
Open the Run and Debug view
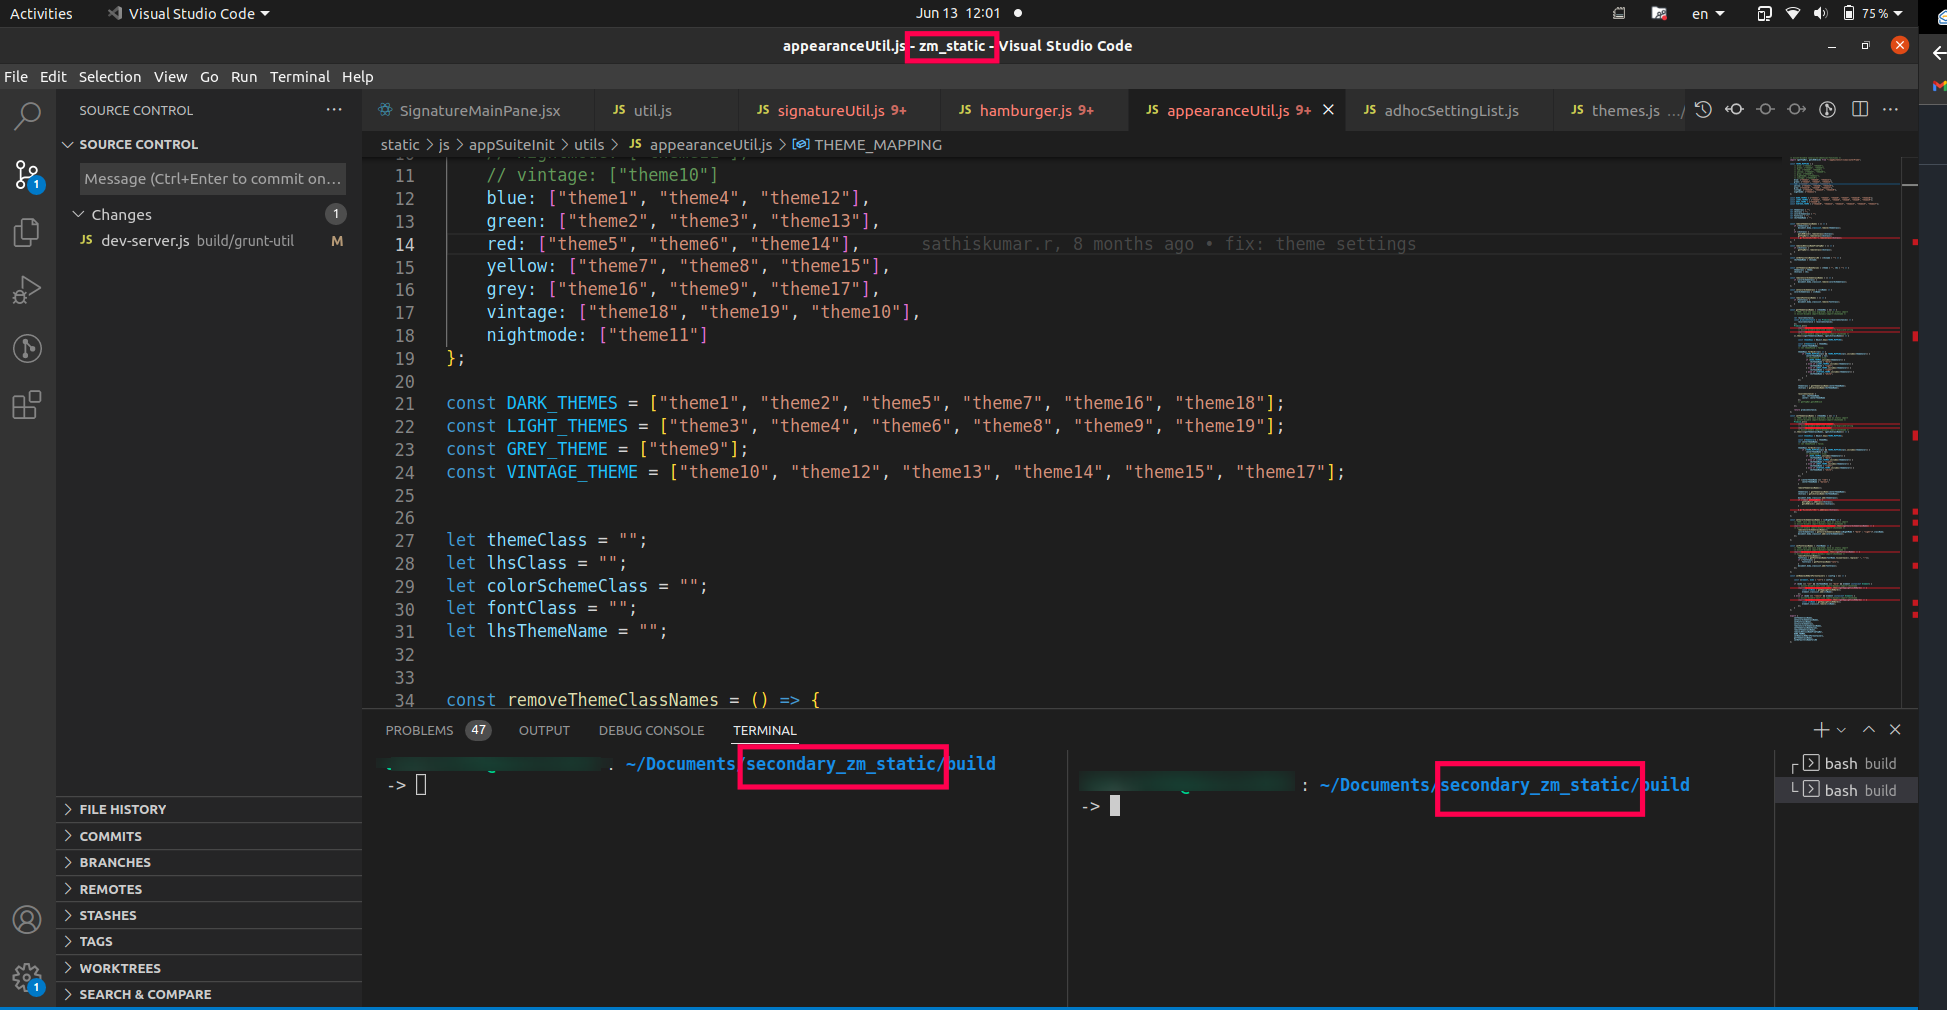tap(27, 290)
